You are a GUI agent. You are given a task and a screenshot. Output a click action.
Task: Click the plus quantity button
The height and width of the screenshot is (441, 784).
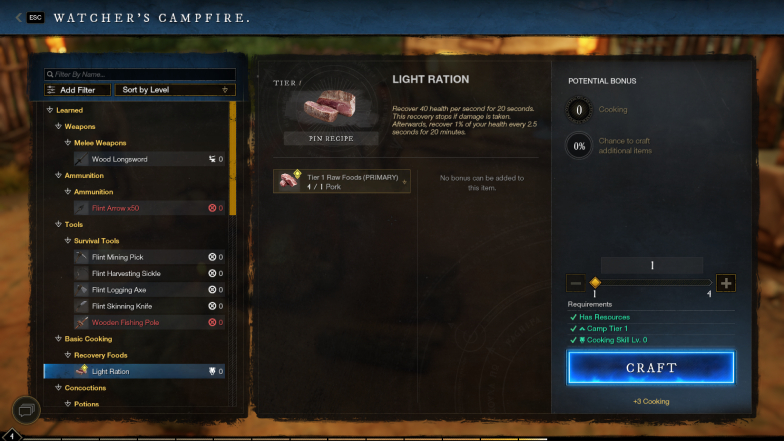pos(726,283)
